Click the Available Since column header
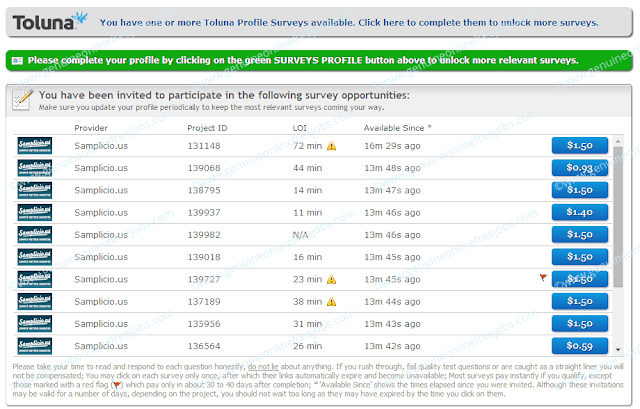The image size is (640, 409). coord(398,128)
